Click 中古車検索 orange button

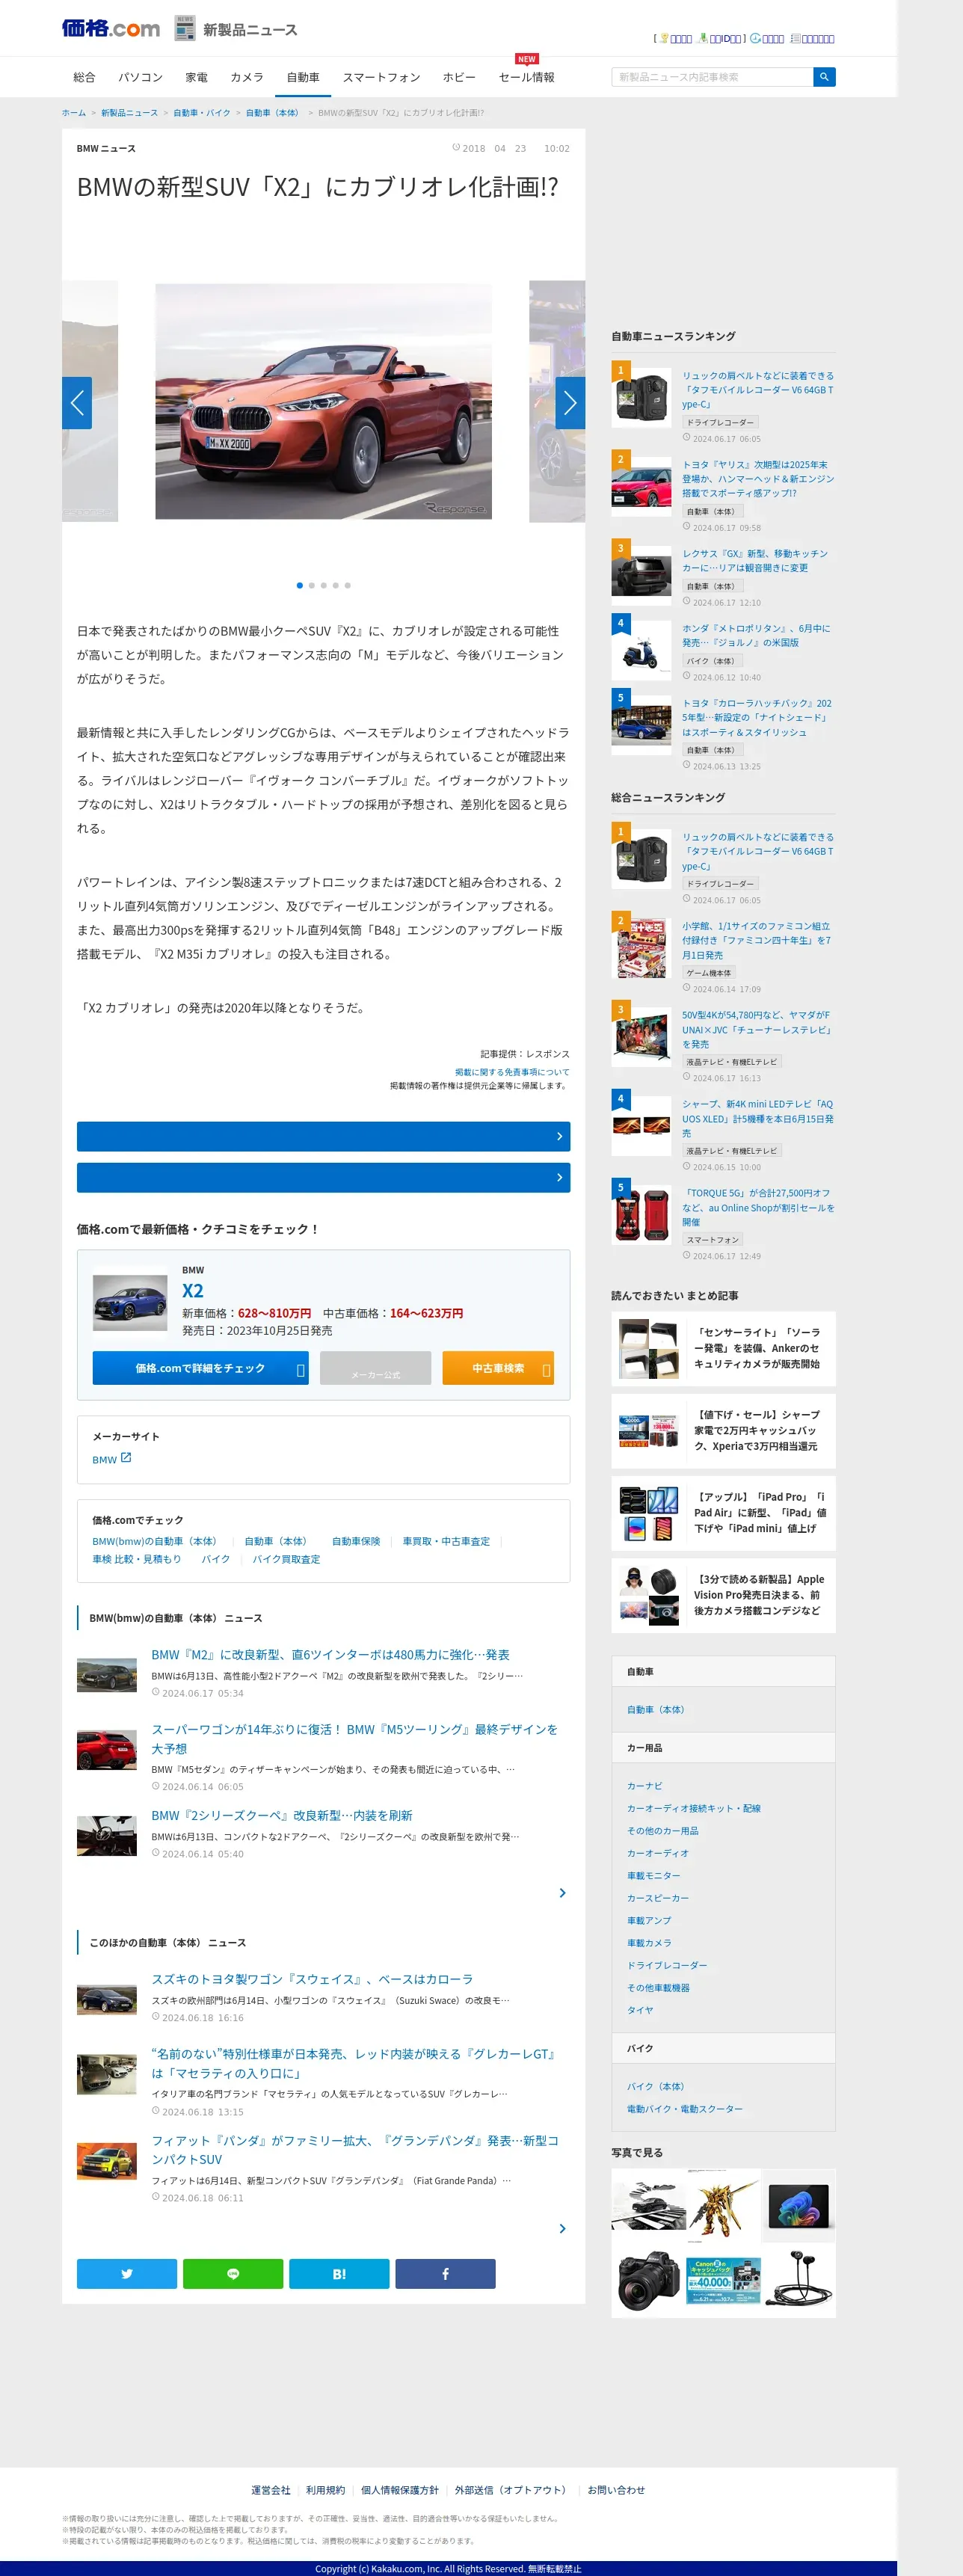point(498,1368)
